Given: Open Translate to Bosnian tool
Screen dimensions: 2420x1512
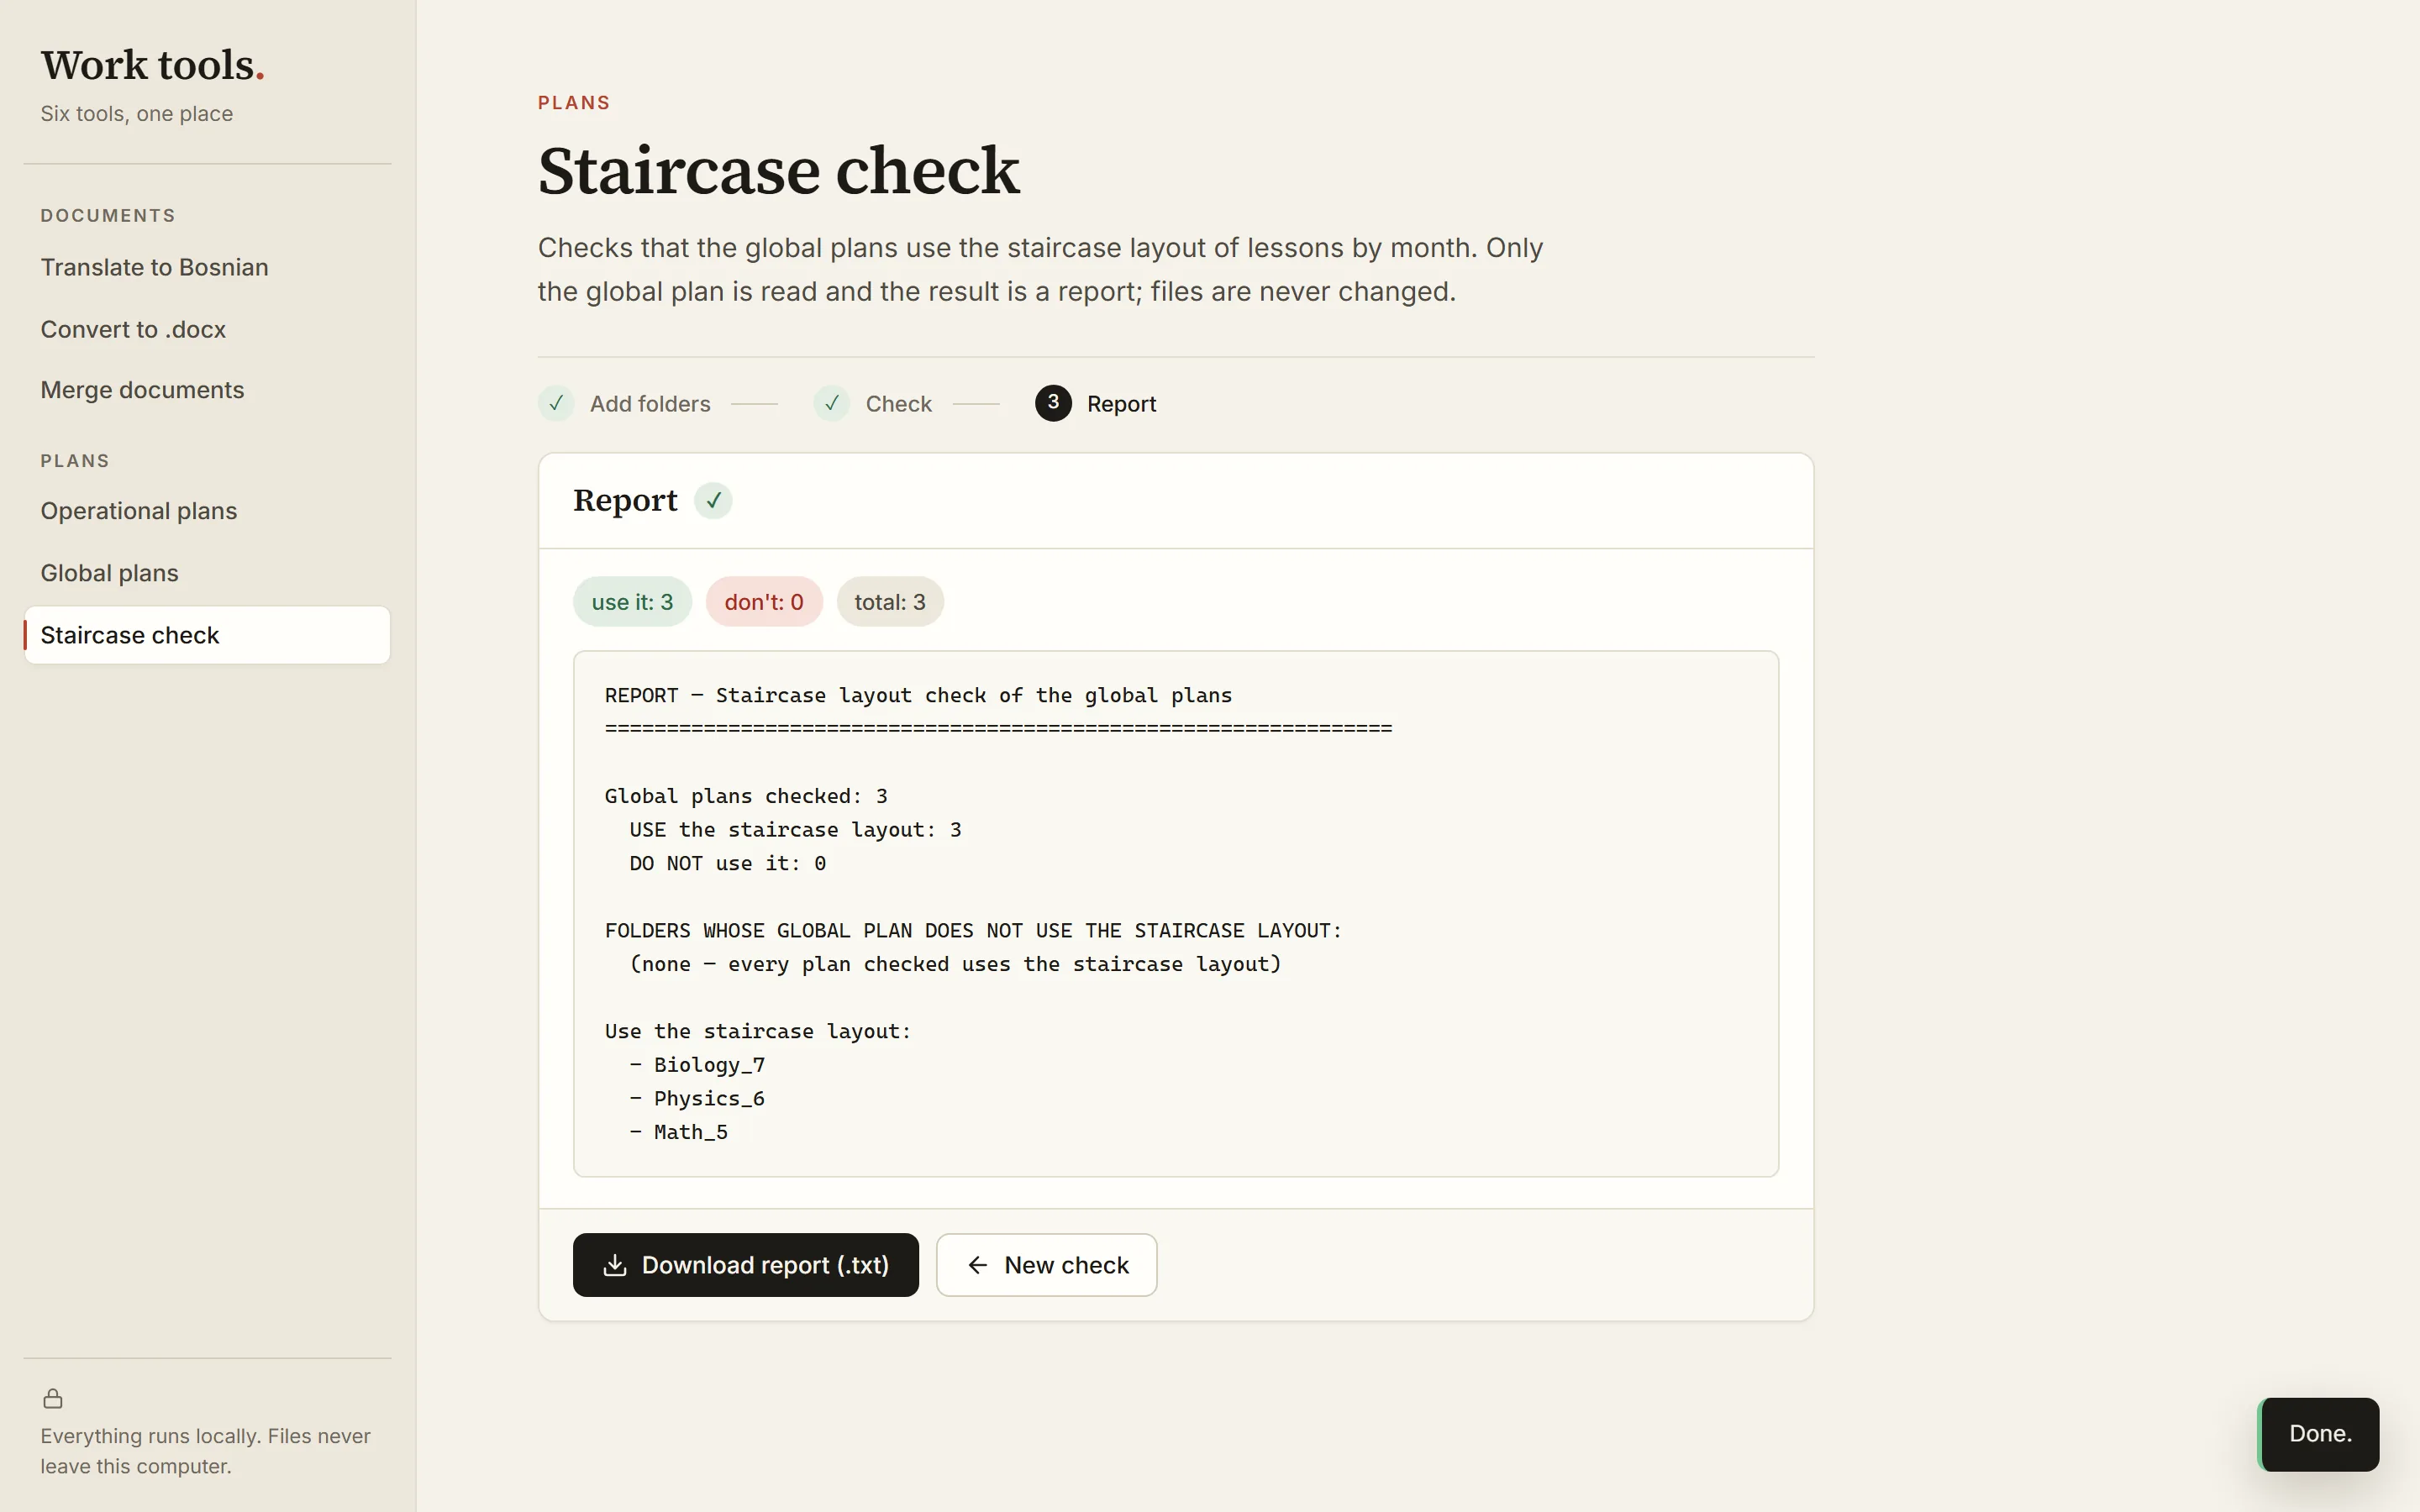Looking at the screenshot, I should [207, 267].
